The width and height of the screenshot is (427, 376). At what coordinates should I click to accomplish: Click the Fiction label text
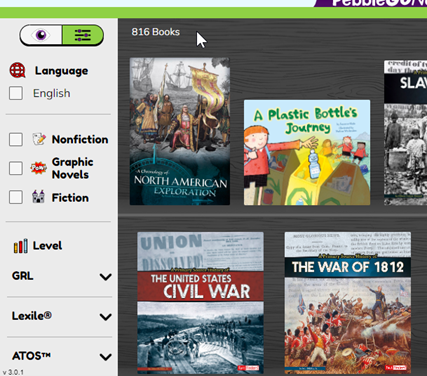tap(70, 198)
